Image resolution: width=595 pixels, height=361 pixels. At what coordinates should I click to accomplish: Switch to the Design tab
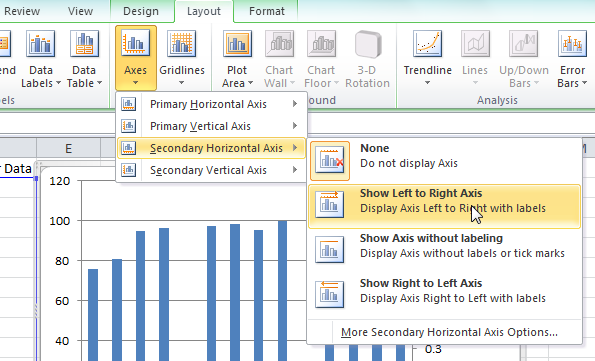coord(141,11)
